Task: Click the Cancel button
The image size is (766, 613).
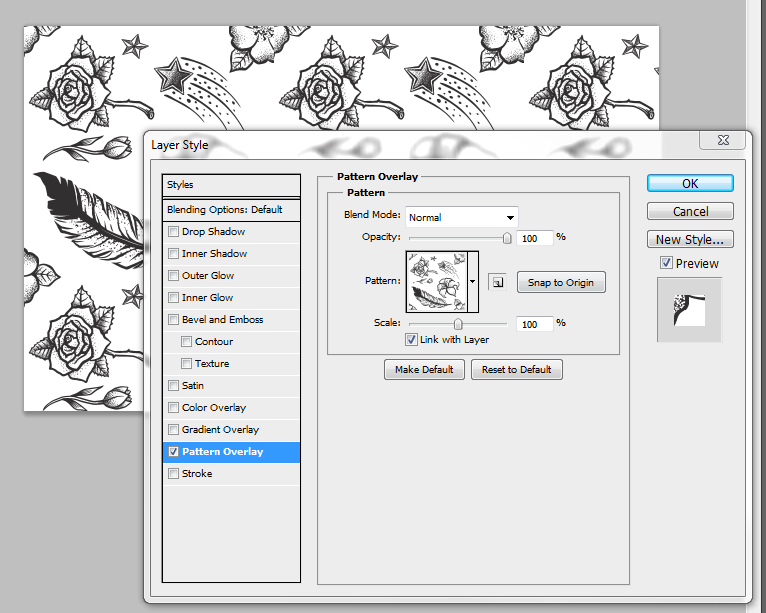Action: pyautogui.click(x=690, y=211)
